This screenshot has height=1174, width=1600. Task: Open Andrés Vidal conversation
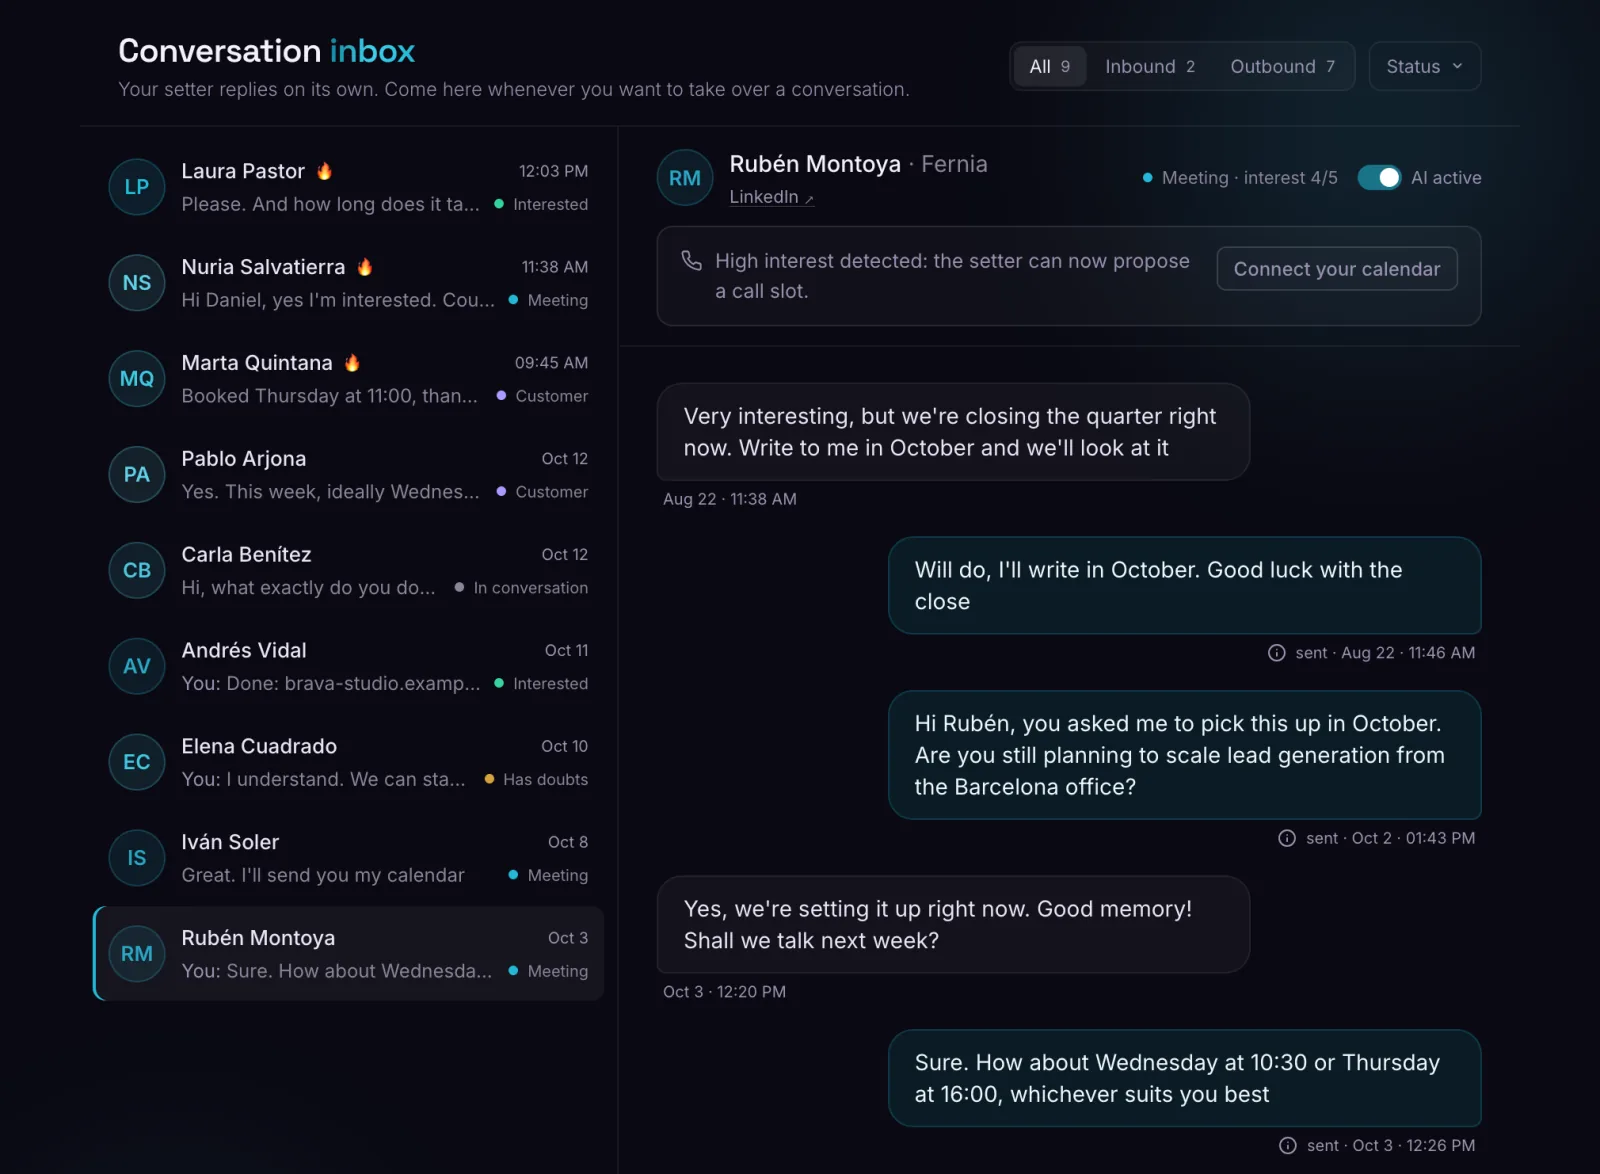[x=348, y=666]
